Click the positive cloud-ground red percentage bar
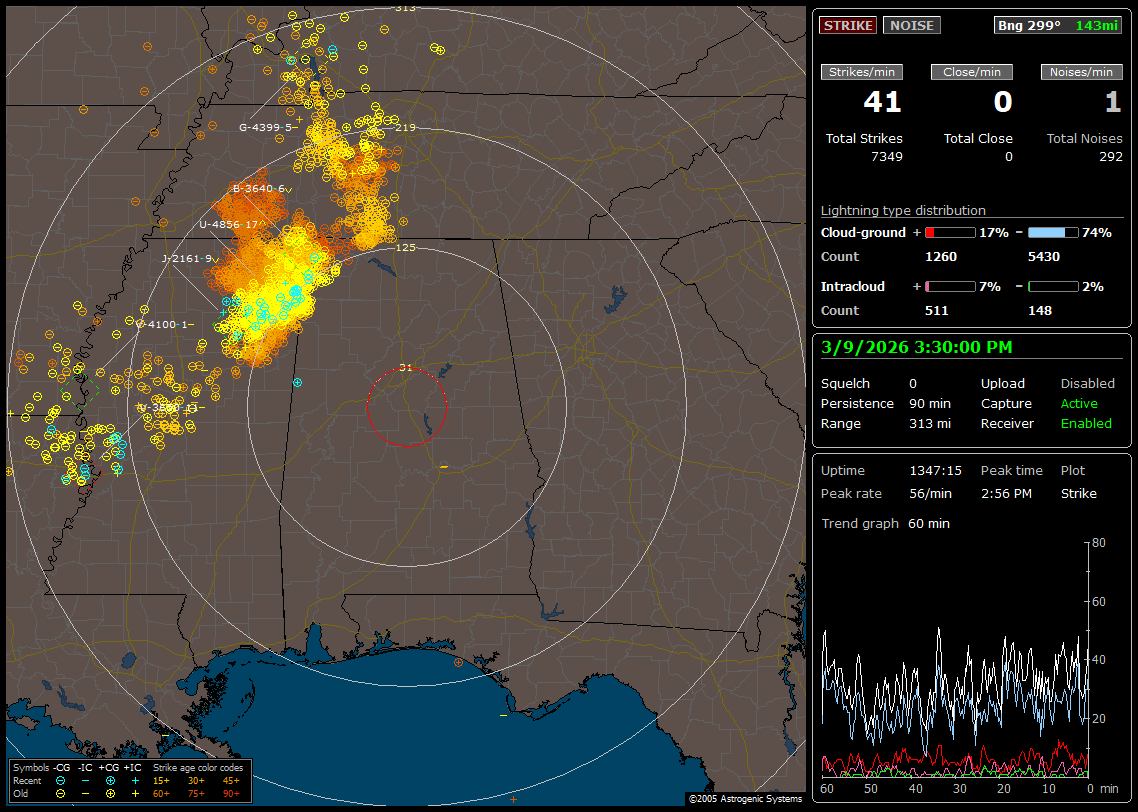The image size is (1138, 812). (x=949, y=232)
